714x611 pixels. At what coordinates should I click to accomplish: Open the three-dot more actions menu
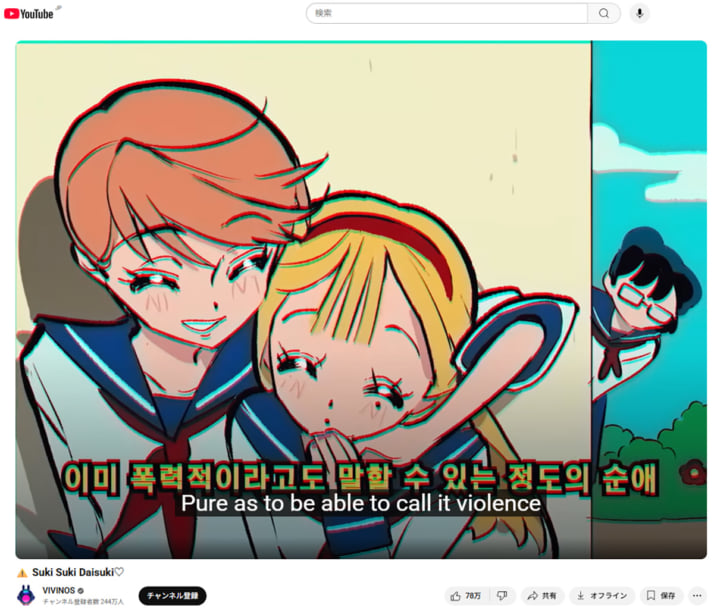(x=697, y=596)
